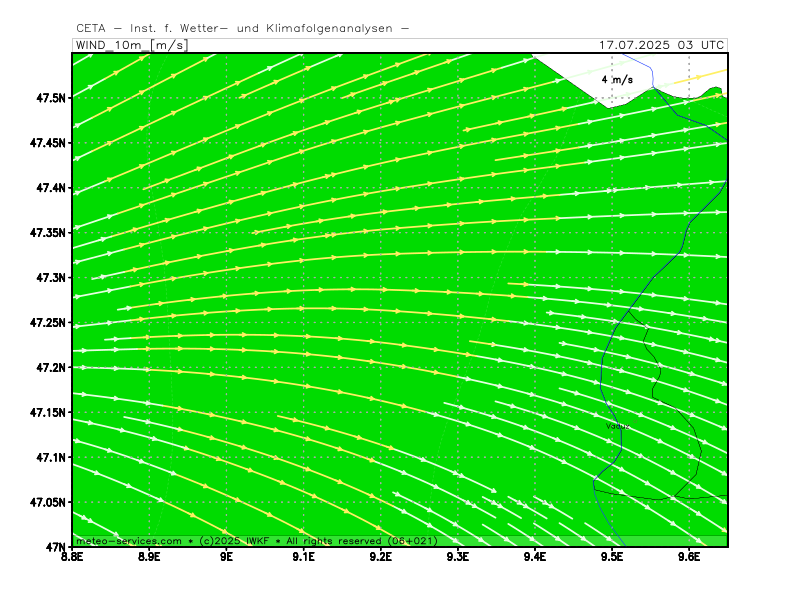The width and height of the screenshot is (800, 600).
Task: Click the Vaduz city label
Action: pos(618,426)
